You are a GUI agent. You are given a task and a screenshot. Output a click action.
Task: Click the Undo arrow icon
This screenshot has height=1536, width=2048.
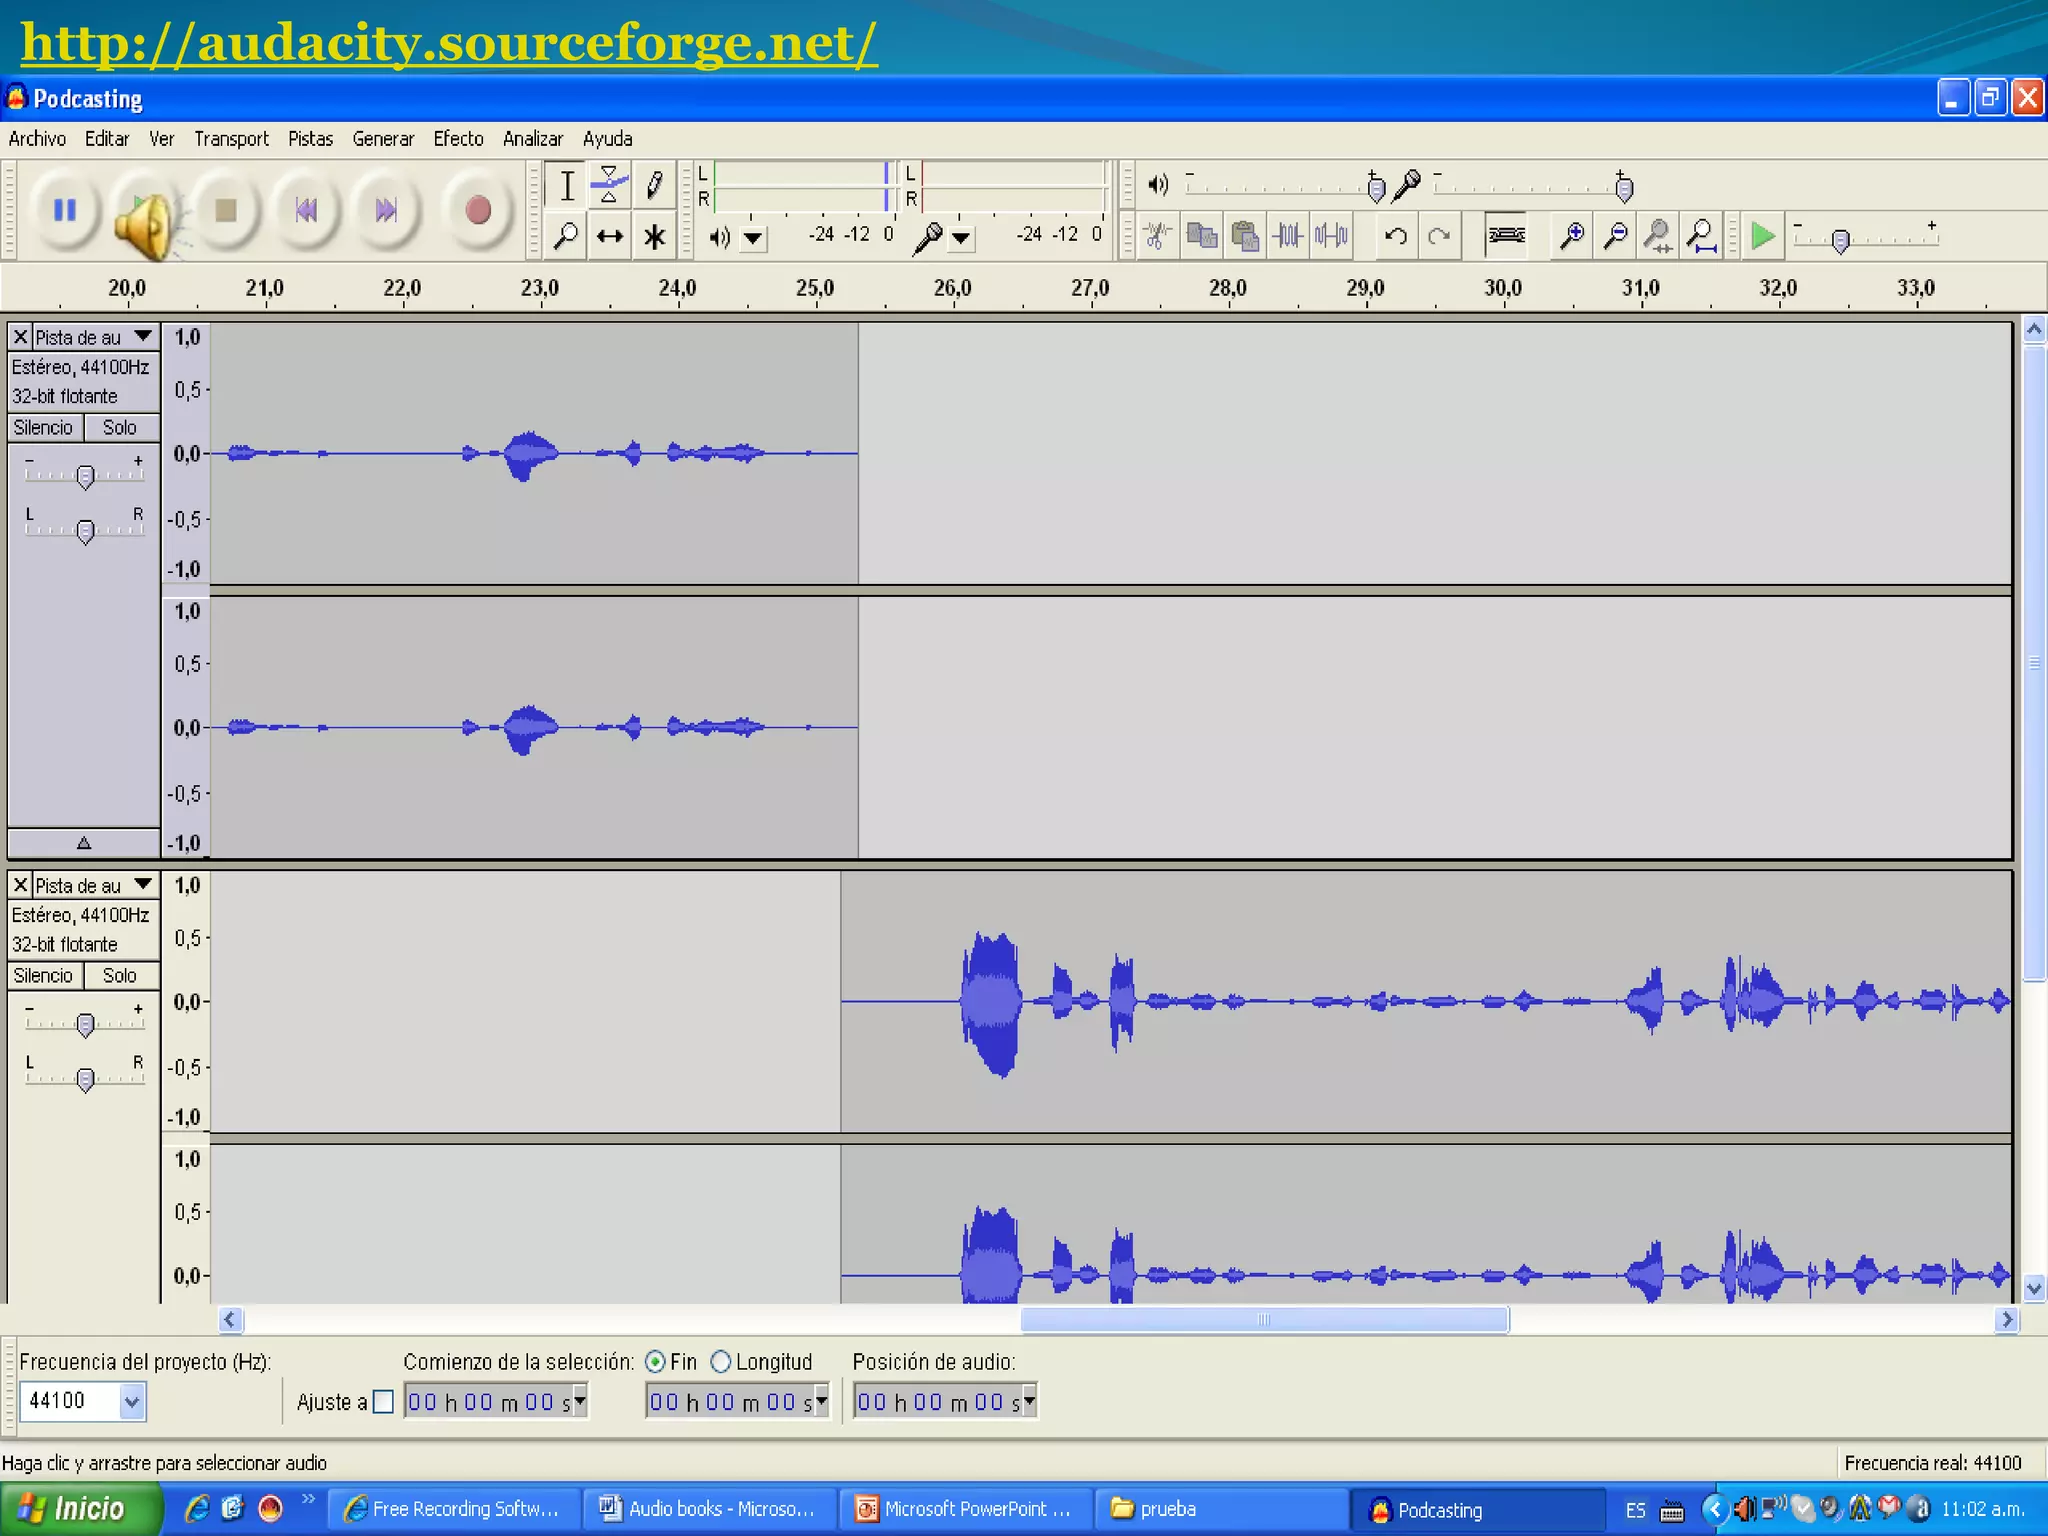tap(1396, 236)
